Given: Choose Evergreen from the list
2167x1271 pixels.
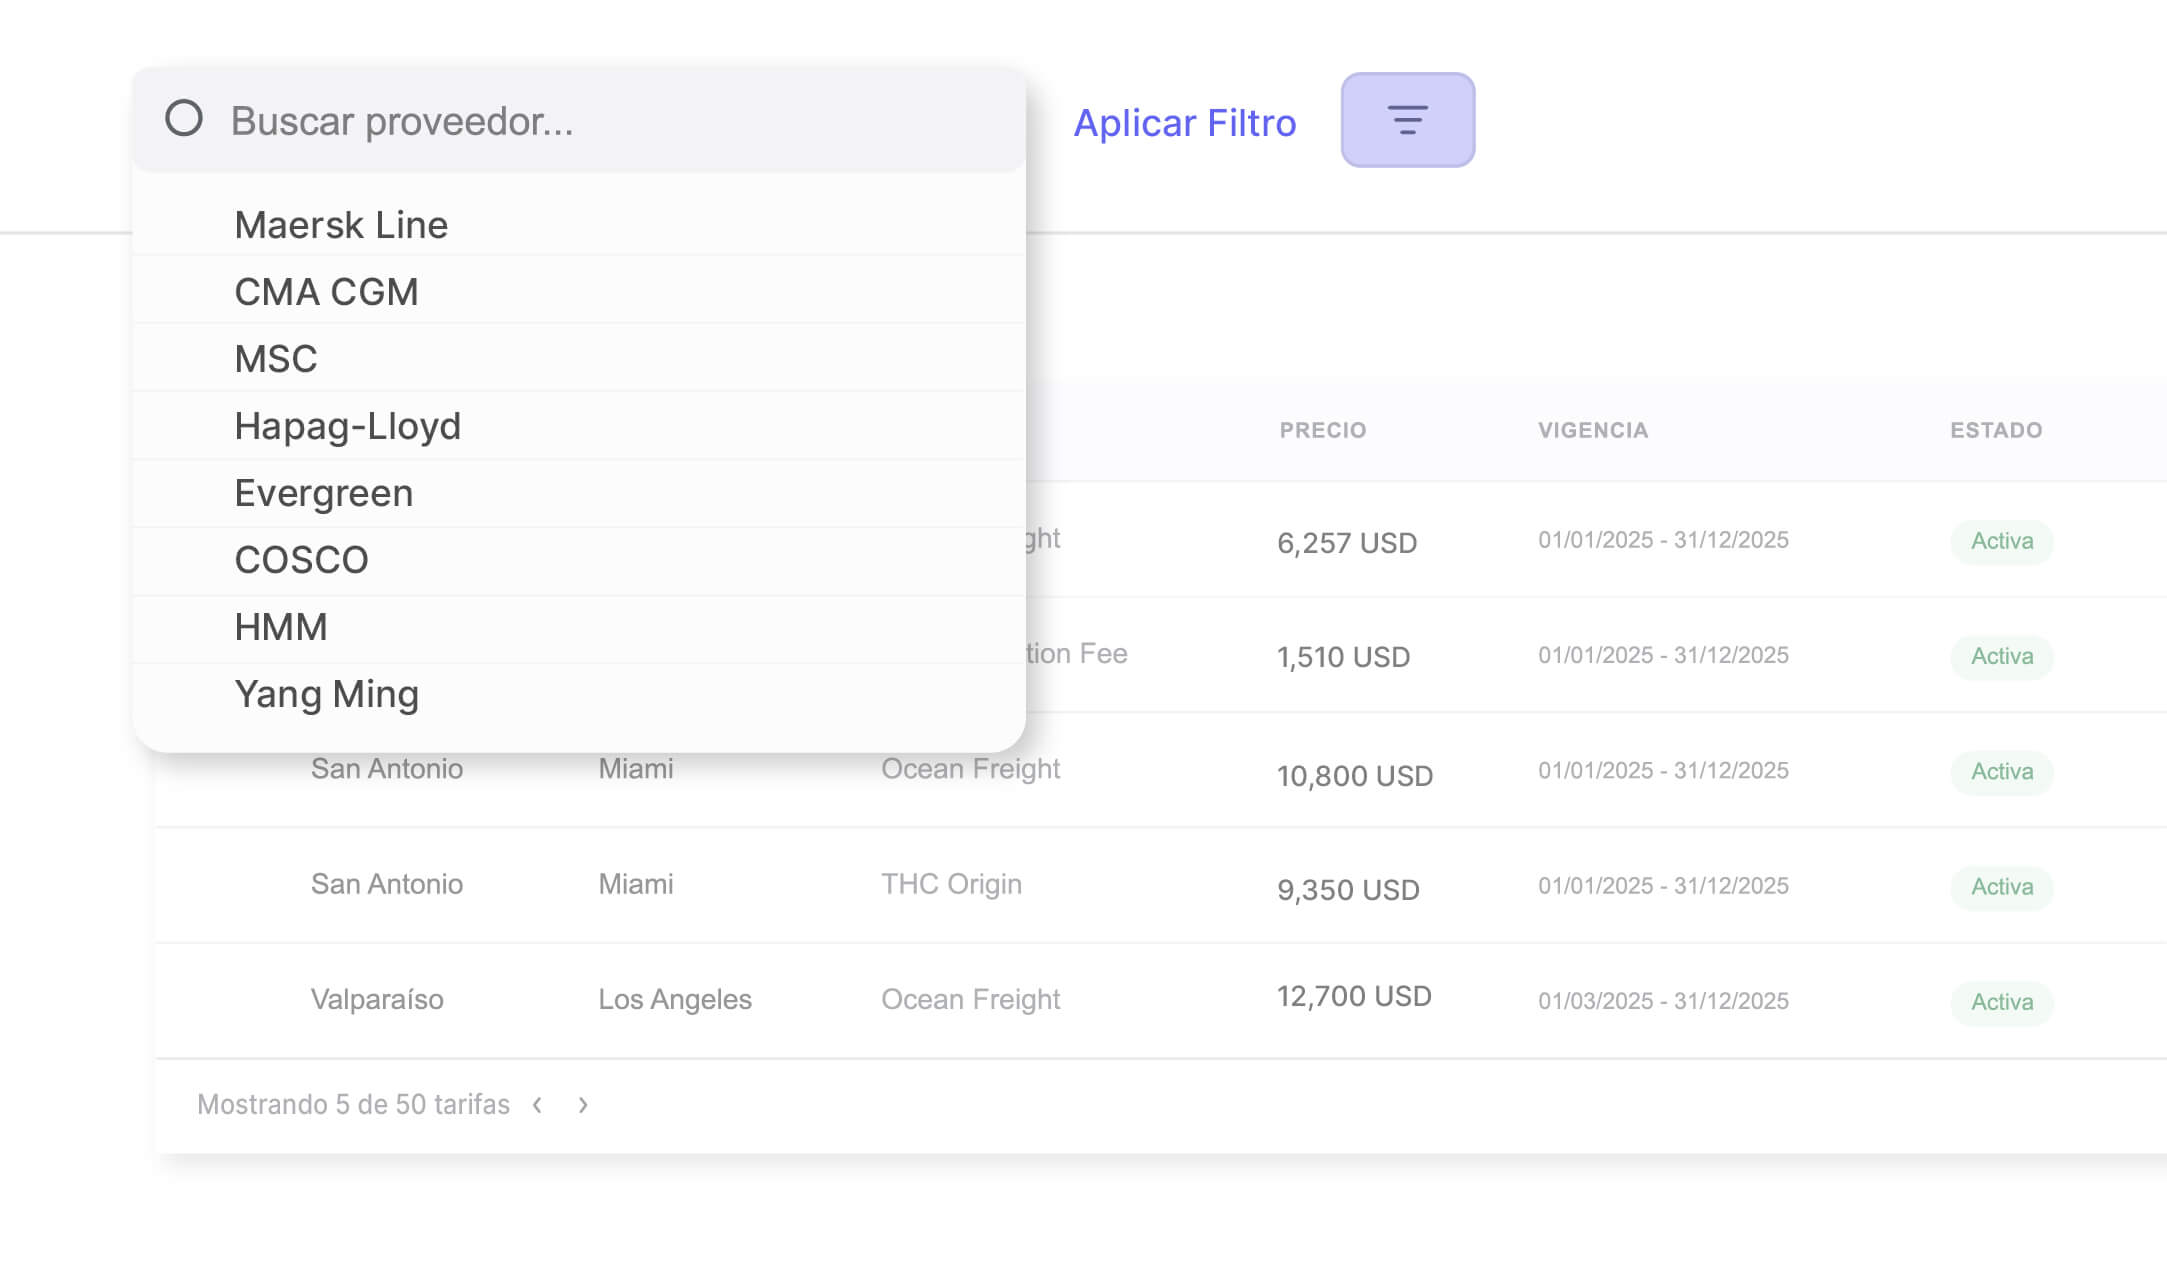Looking at the screenshot, I should click(x=323, y=493).
